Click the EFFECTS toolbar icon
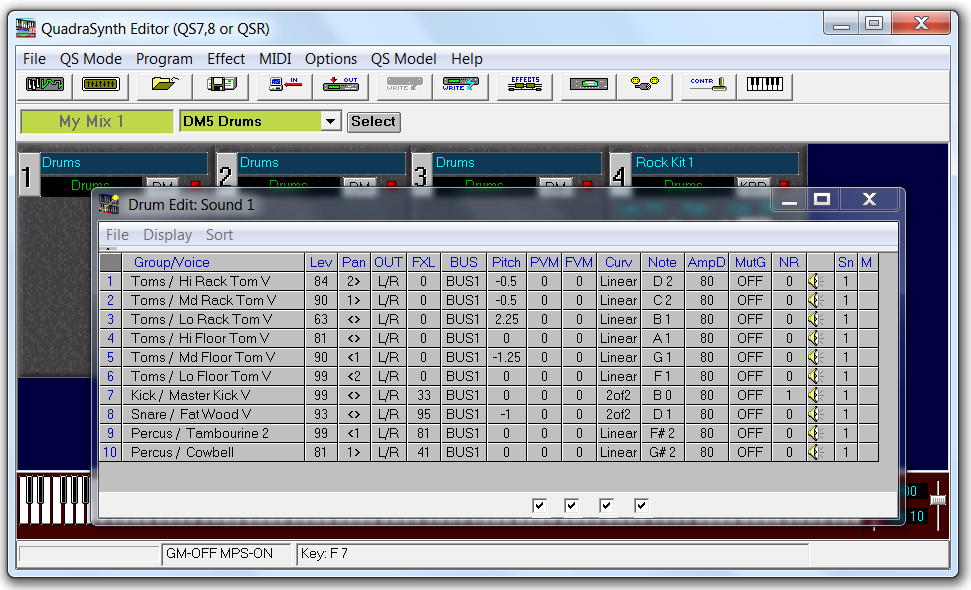Screen dimensions: 971x590 525,86
